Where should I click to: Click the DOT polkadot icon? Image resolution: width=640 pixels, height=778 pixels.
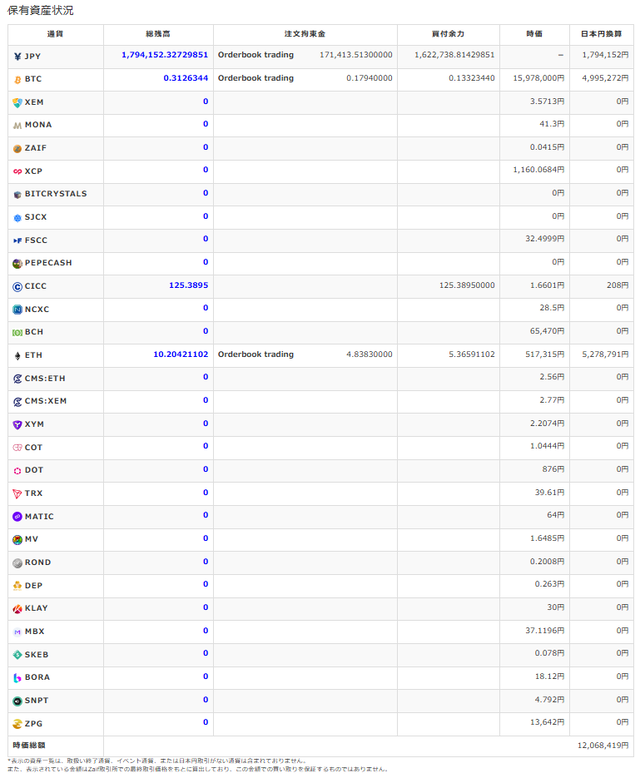[17, 470]
